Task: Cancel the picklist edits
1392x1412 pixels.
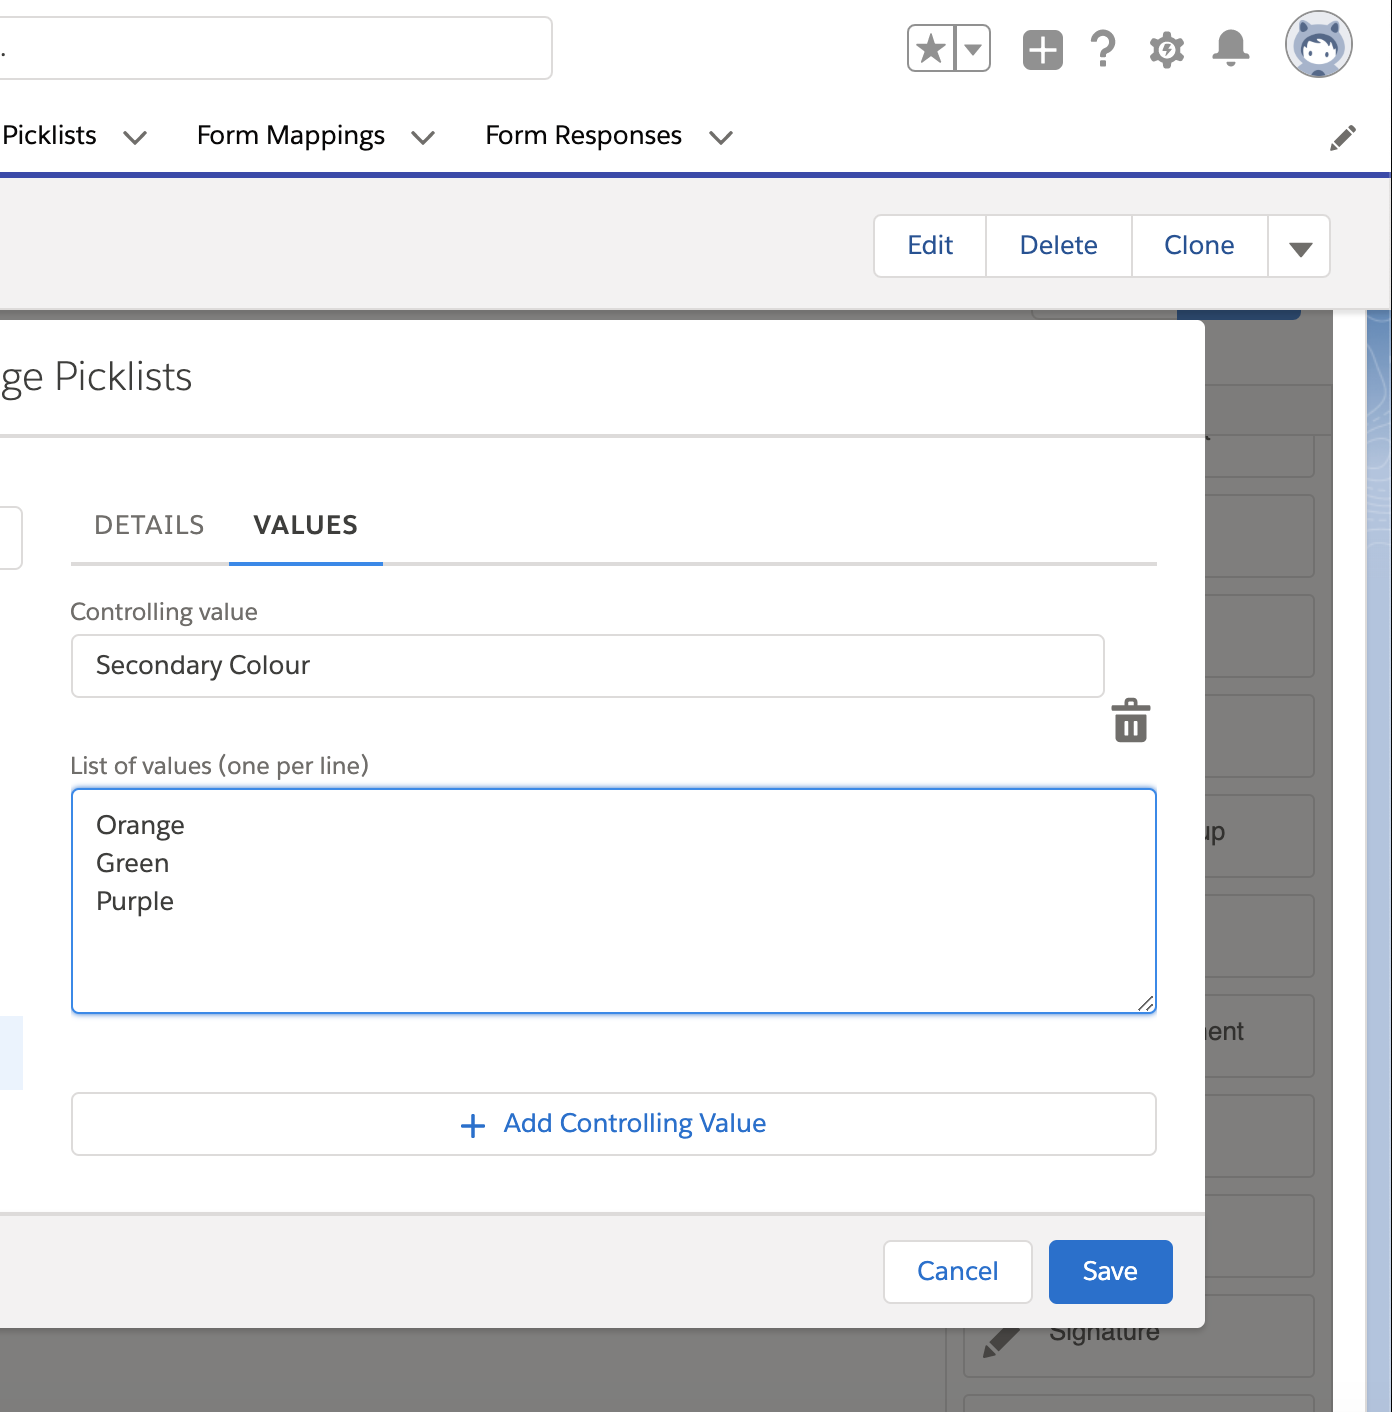Action: click(x=956, y=1271)
